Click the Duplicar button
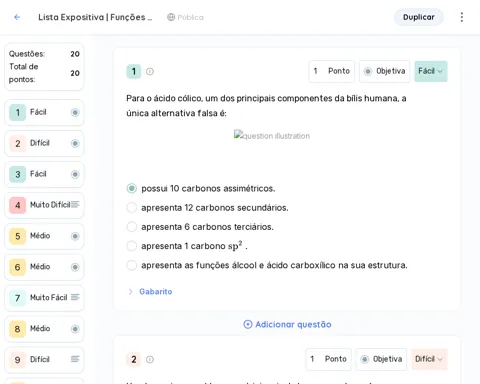480x384 pixels. pos(419,17)
